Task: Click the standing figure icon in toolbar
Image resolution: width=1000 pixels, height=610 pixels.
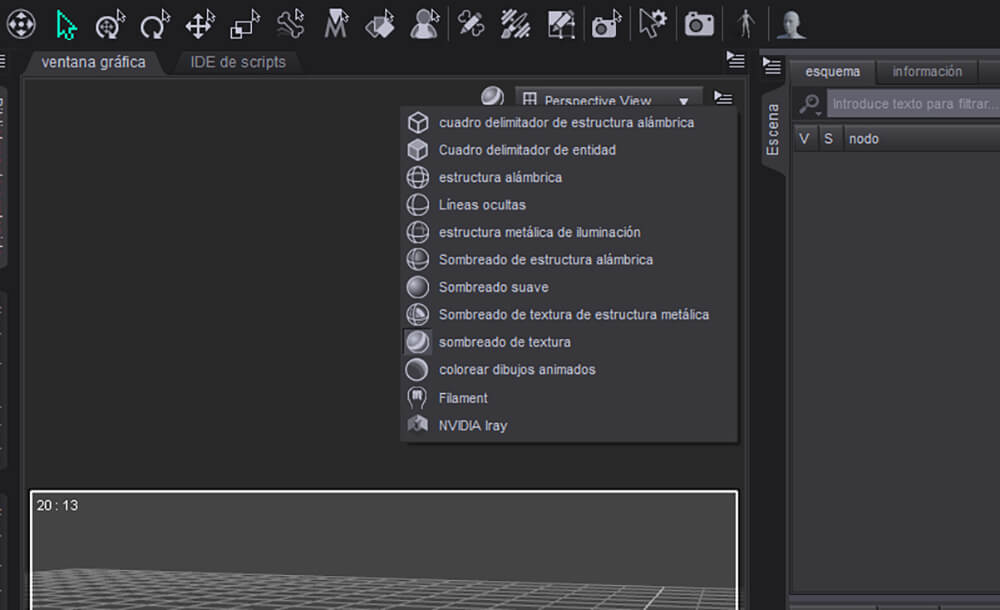Action: point(746,24)
